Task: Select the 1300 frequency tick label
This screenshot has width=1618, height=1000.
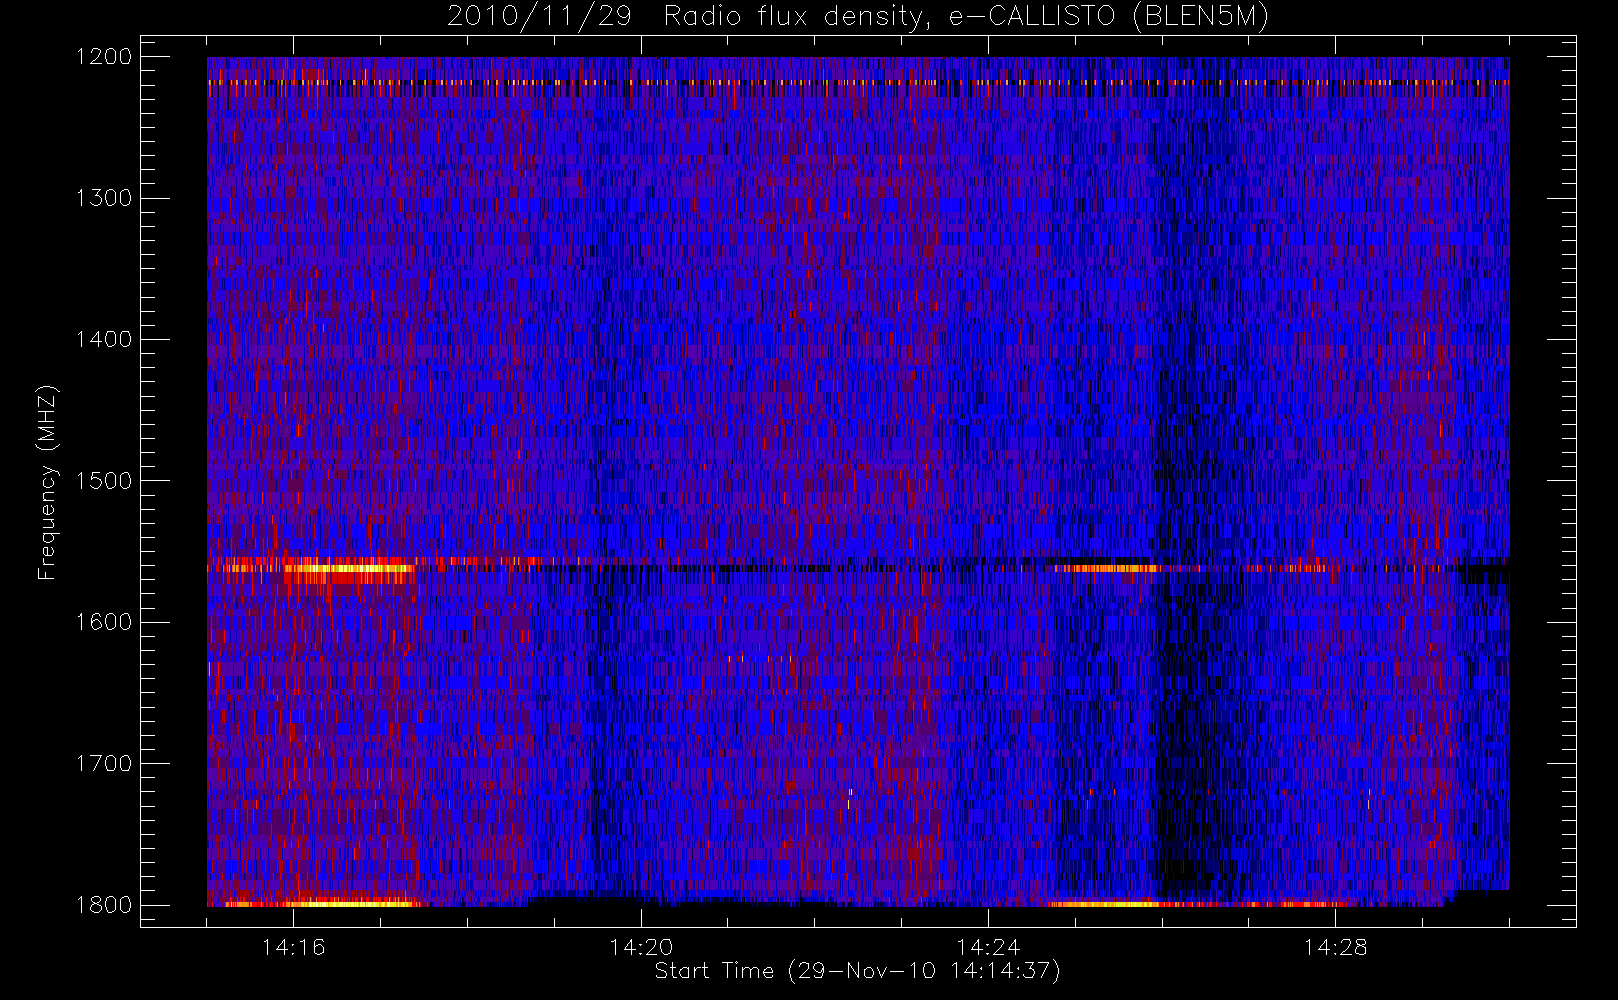Action: point(105,198)
